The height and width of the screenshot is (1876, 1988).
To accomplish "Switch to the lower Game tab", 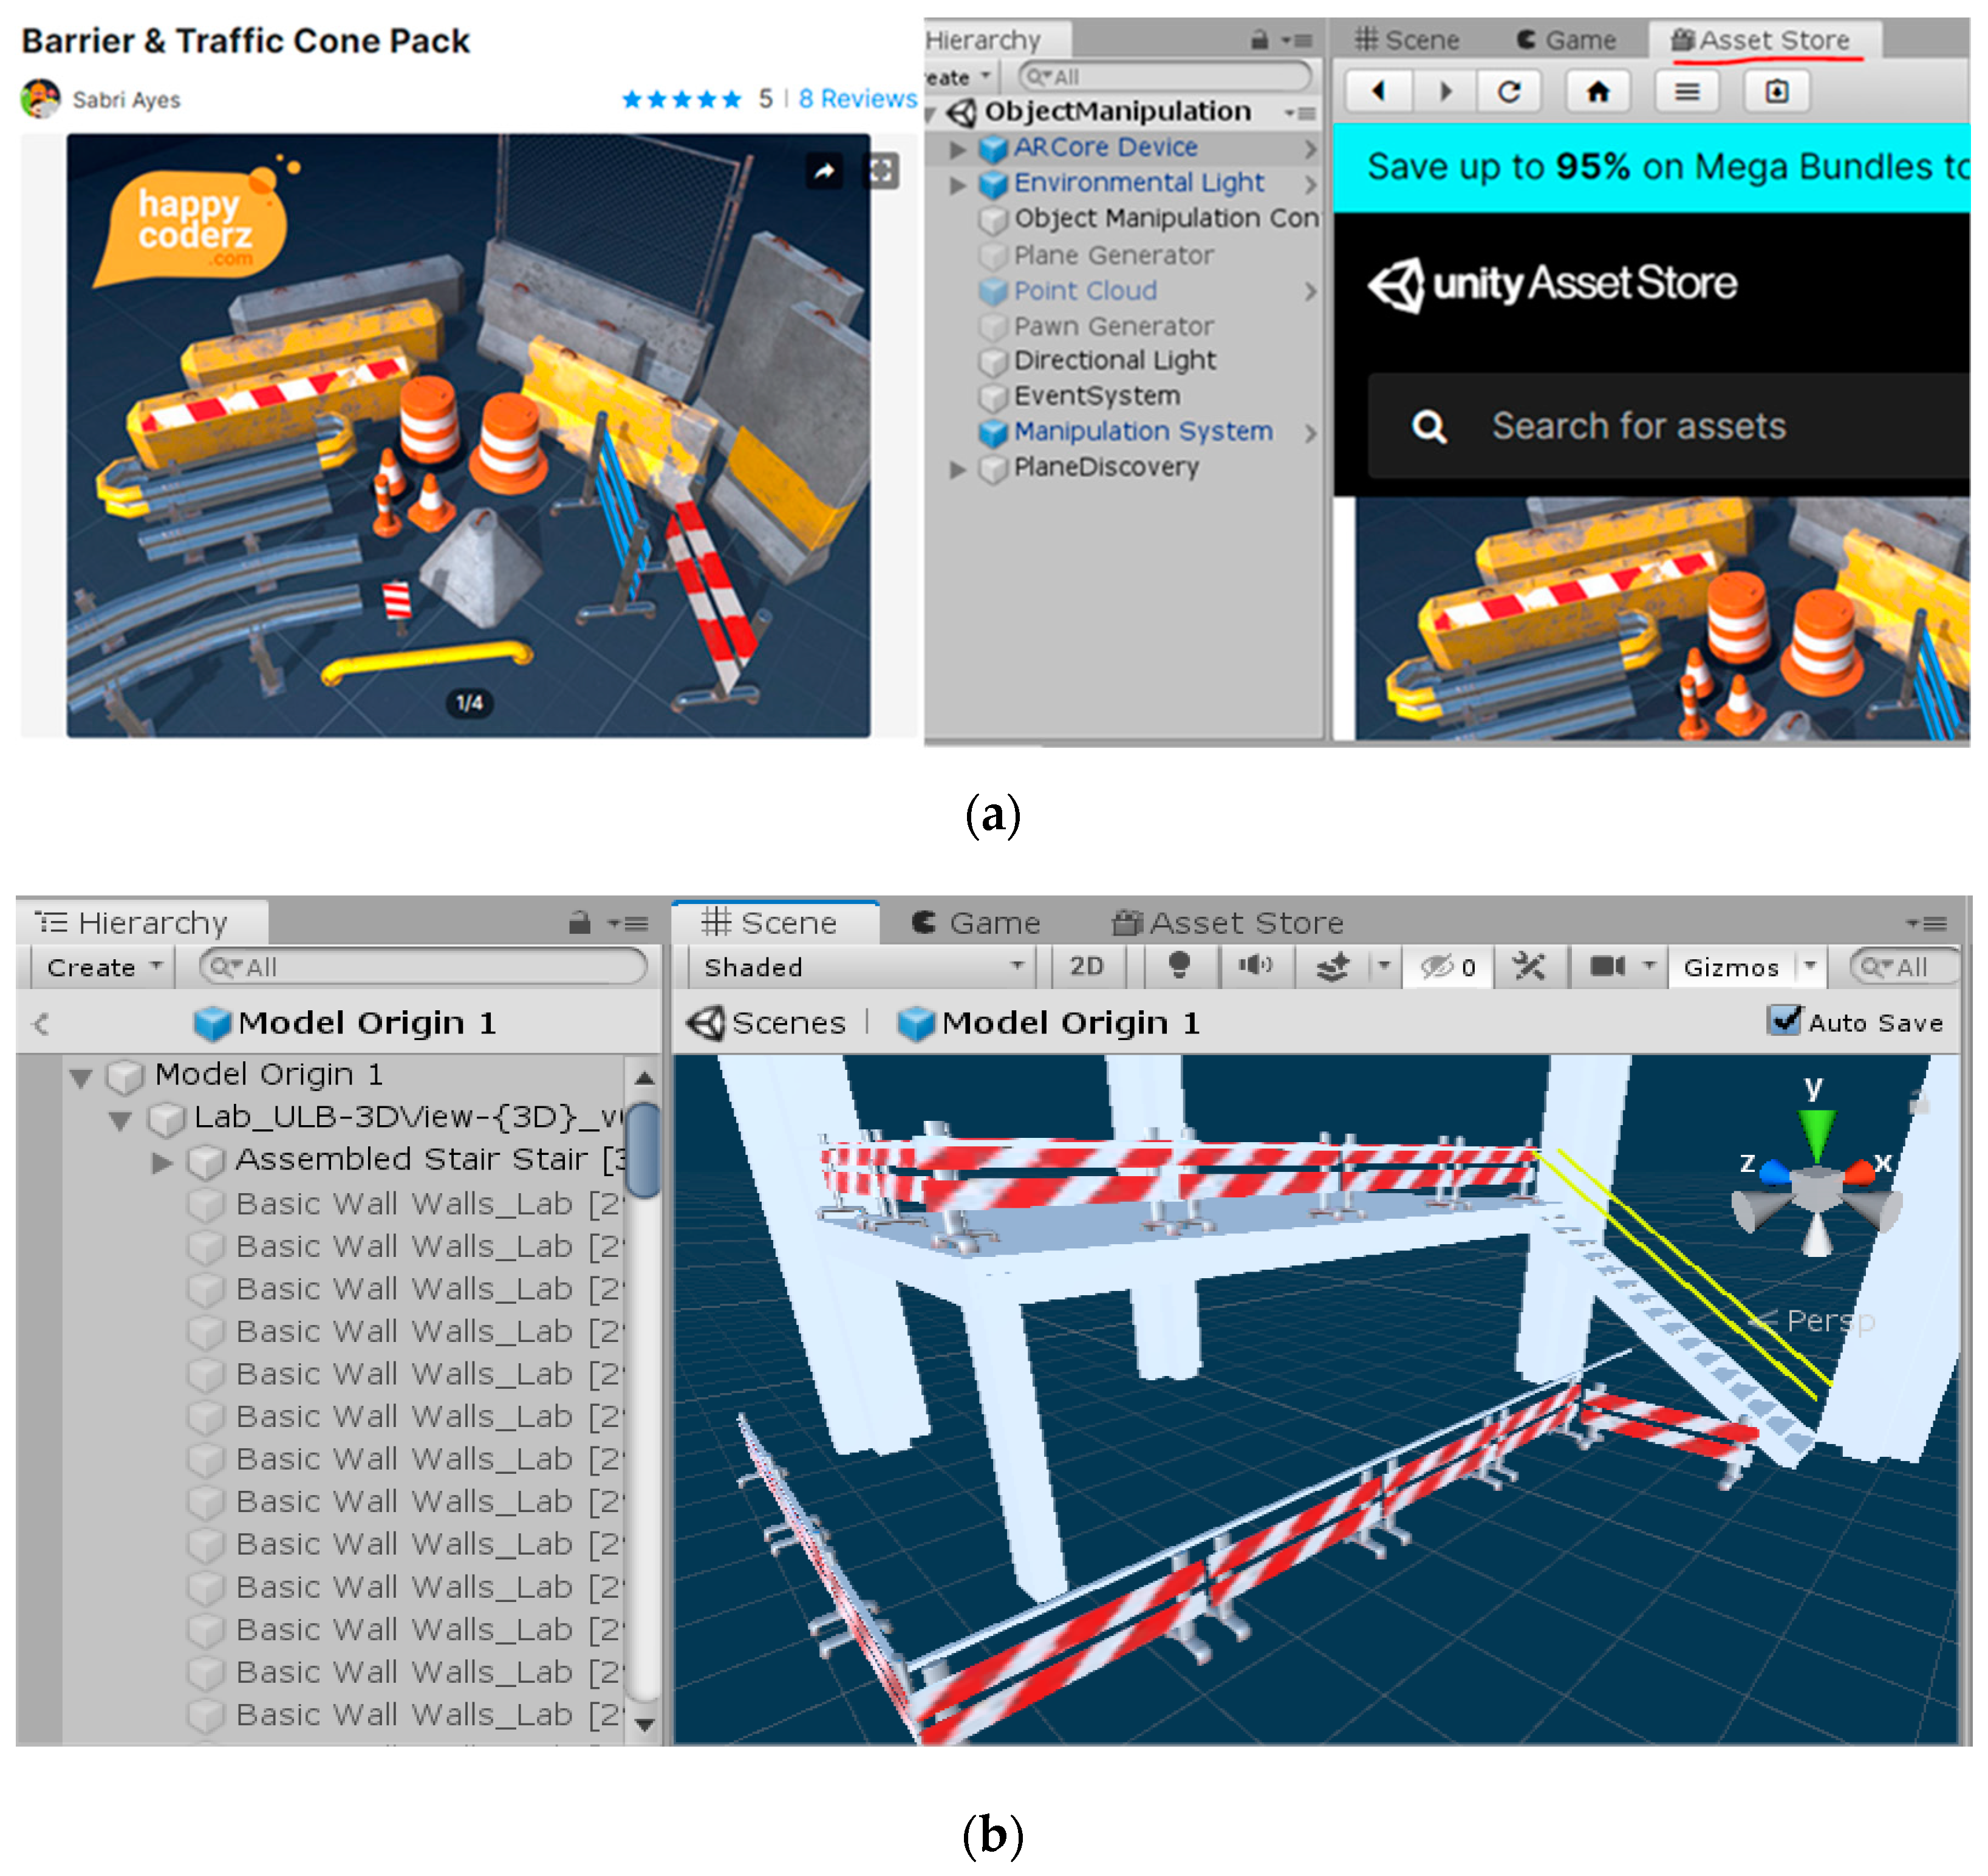I will pyautogui.click(x=976, y=922).
